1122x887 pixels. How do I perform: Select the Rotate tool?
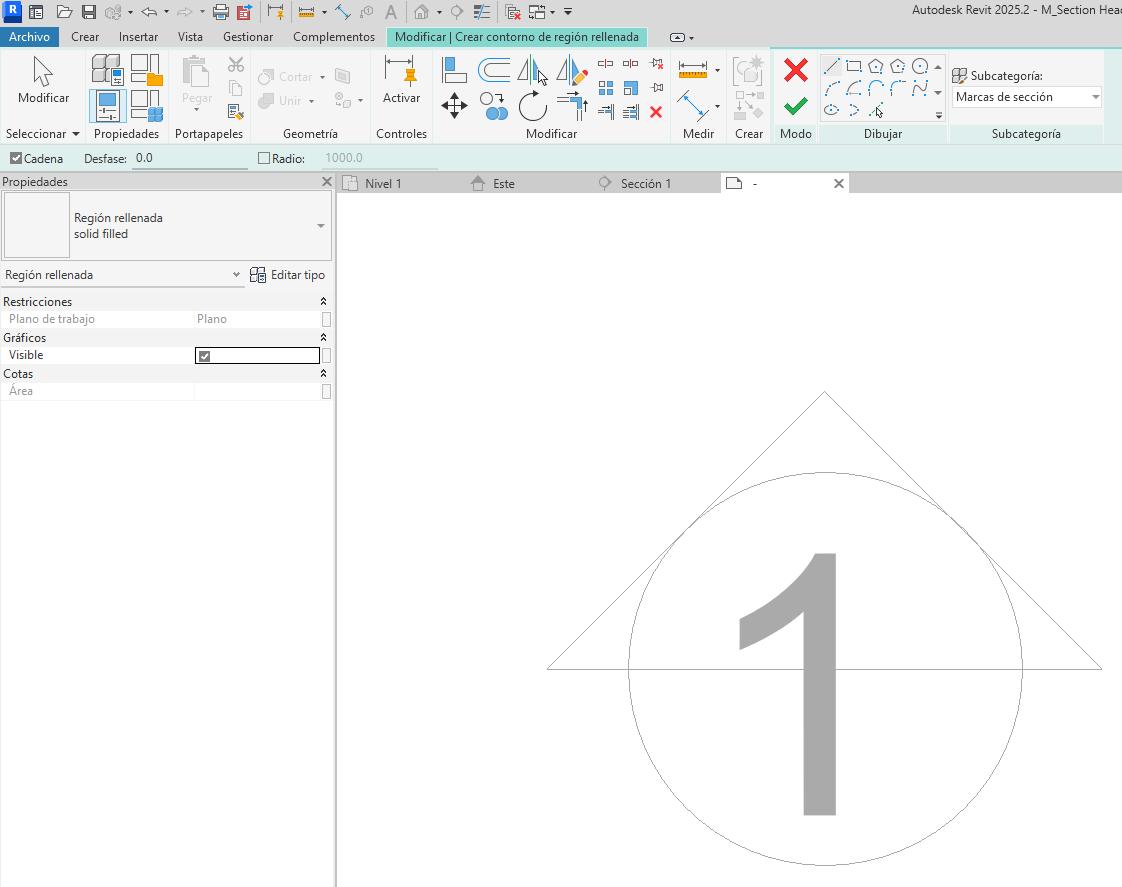tap(532, 107)
